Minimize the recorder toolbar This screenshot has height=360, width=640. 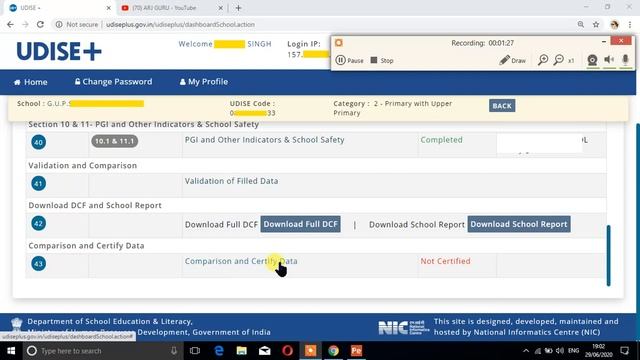(x=604, y=41)
